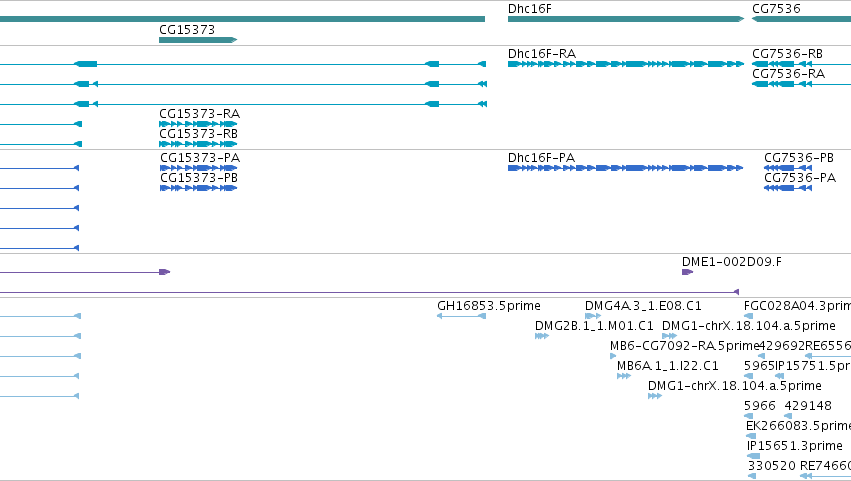Viewport: 851px width, 481px height.
Task: Click the CG15373-RB transcript label
Action: [198, 134]
